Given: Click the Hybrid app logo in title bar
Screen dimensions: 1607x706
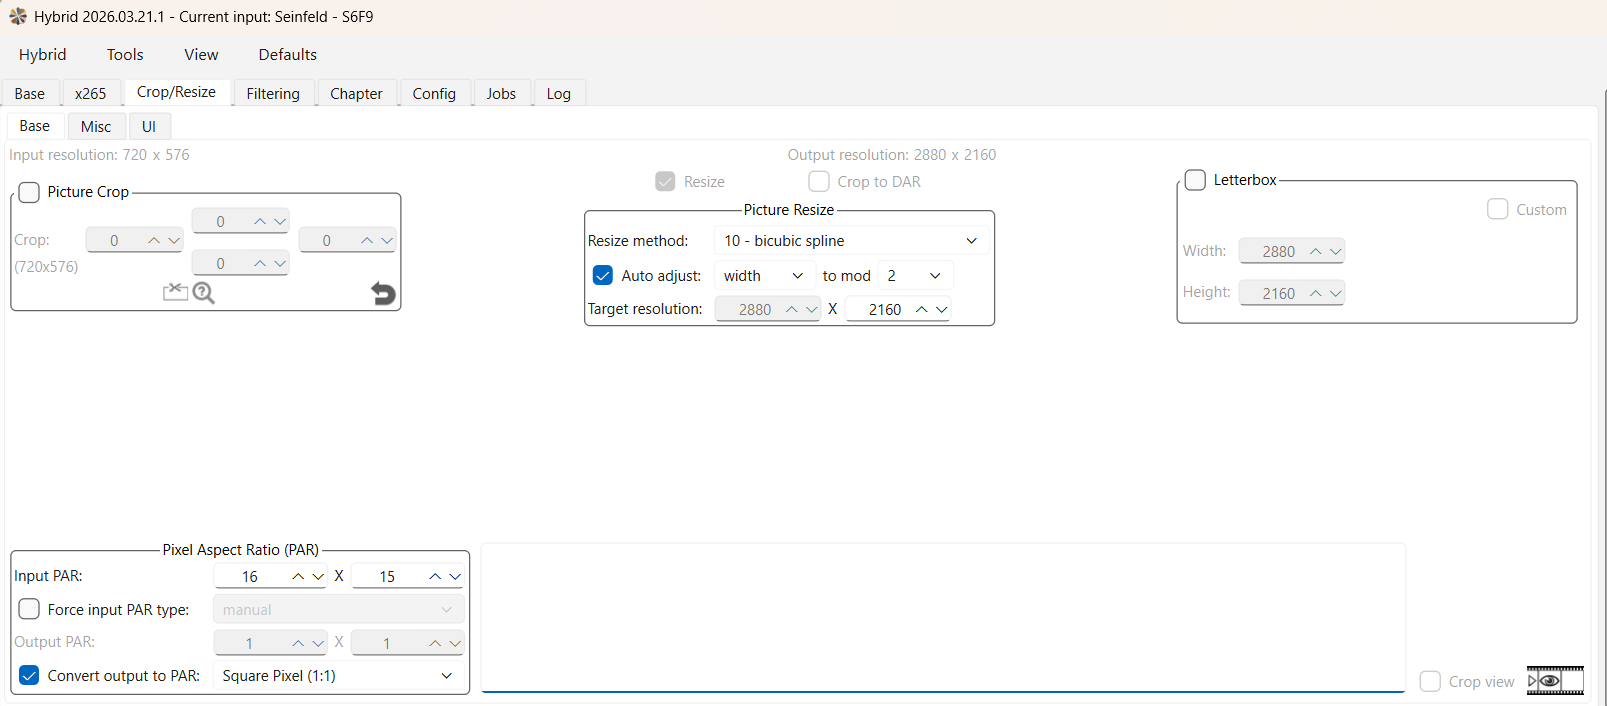Looking at the screenshot, I should (18, 16).
